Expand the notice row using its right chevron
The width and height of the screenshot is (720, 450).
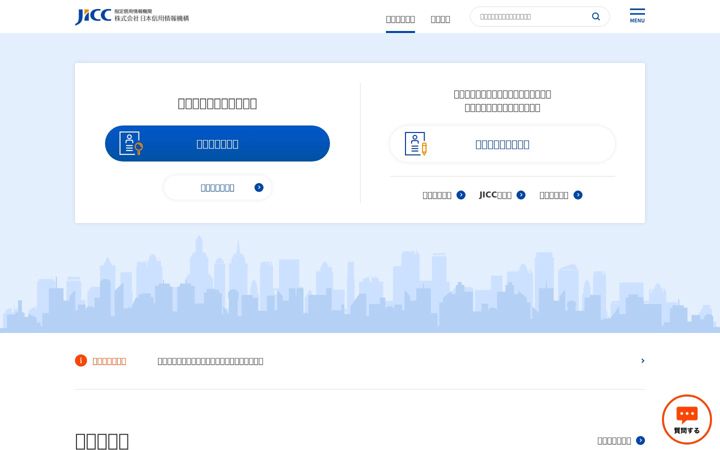642,361
